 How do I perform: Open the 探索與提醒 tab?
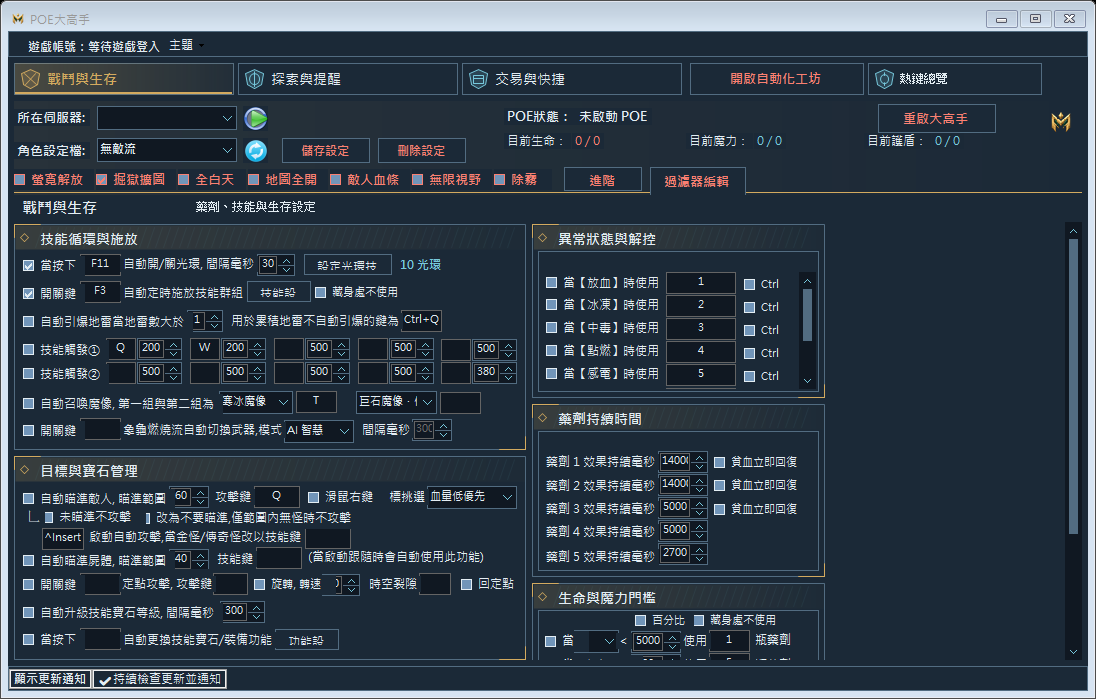point(347,79)
